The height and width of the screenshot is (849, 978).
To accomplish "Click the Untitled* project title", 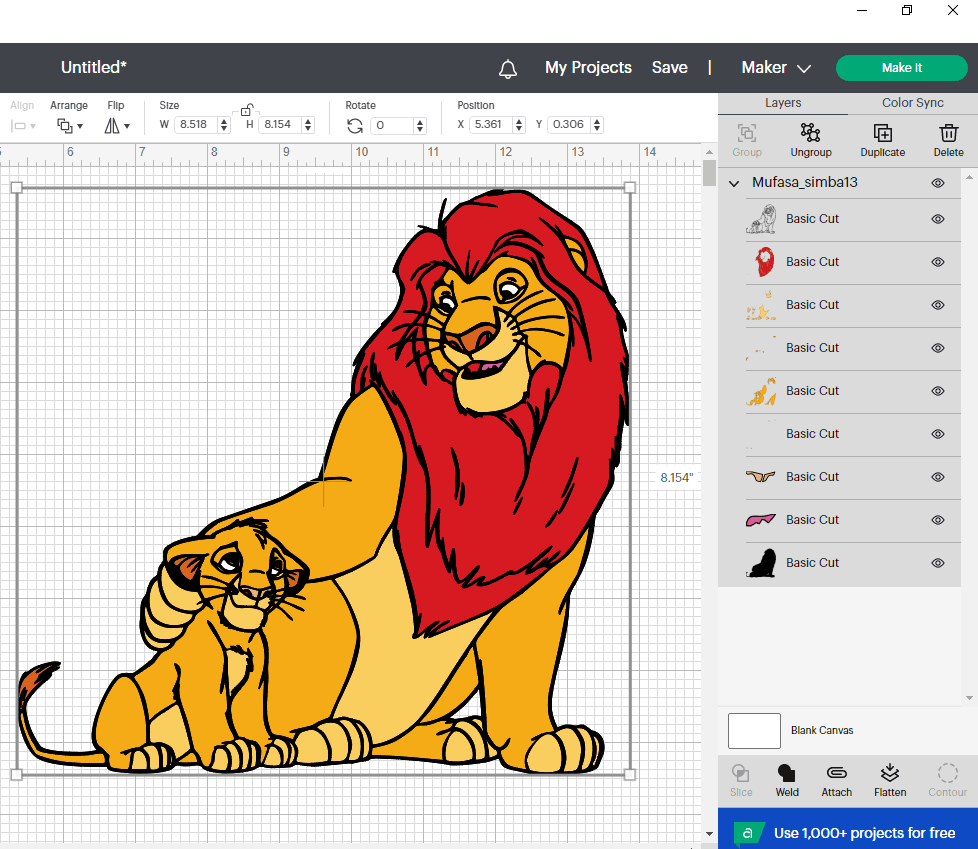I will coord(94,67).
